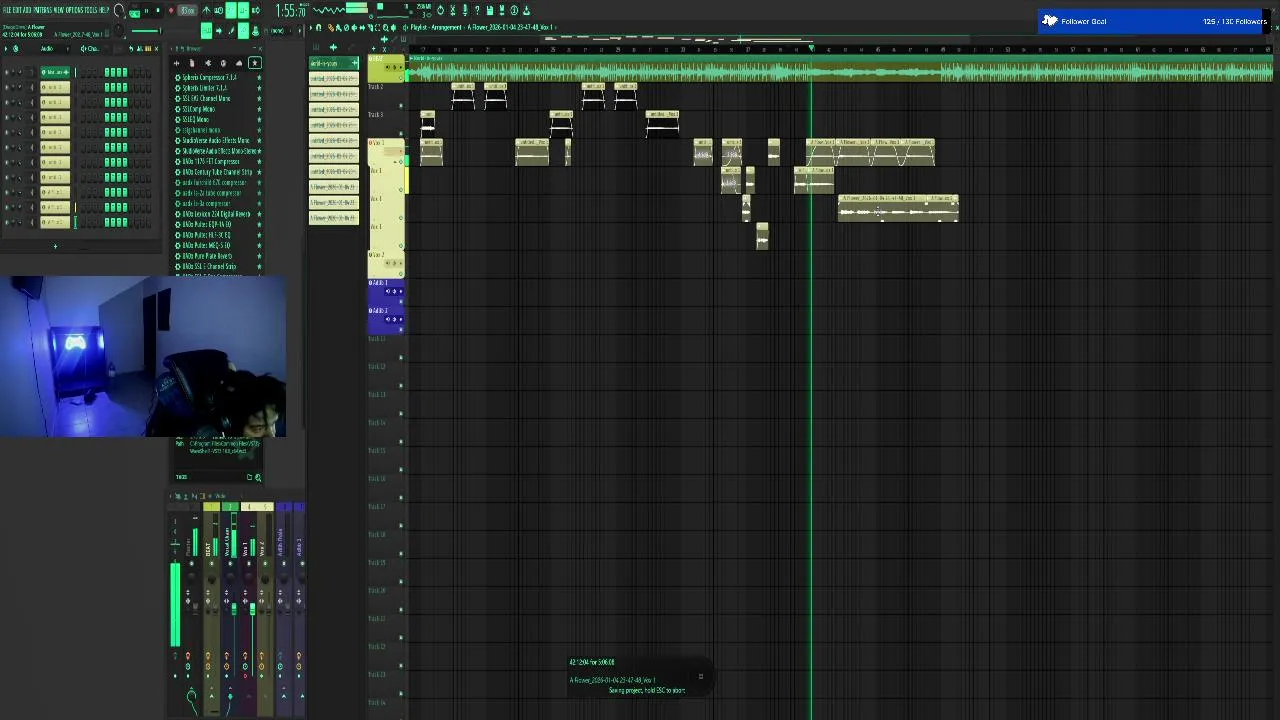Screen dimensions: 1280x720
Task: Open the mixer options menu arrow
Action: (x=170, y=496)
